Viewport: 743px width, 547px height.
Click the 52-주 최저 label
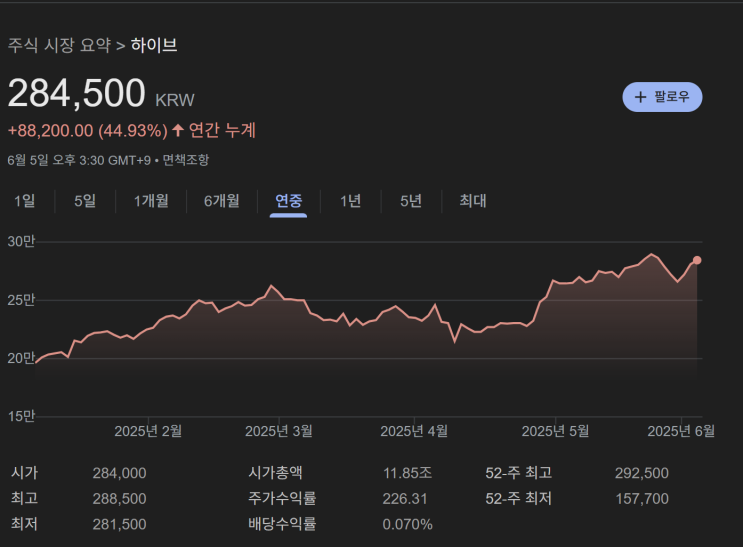(519, 498)
